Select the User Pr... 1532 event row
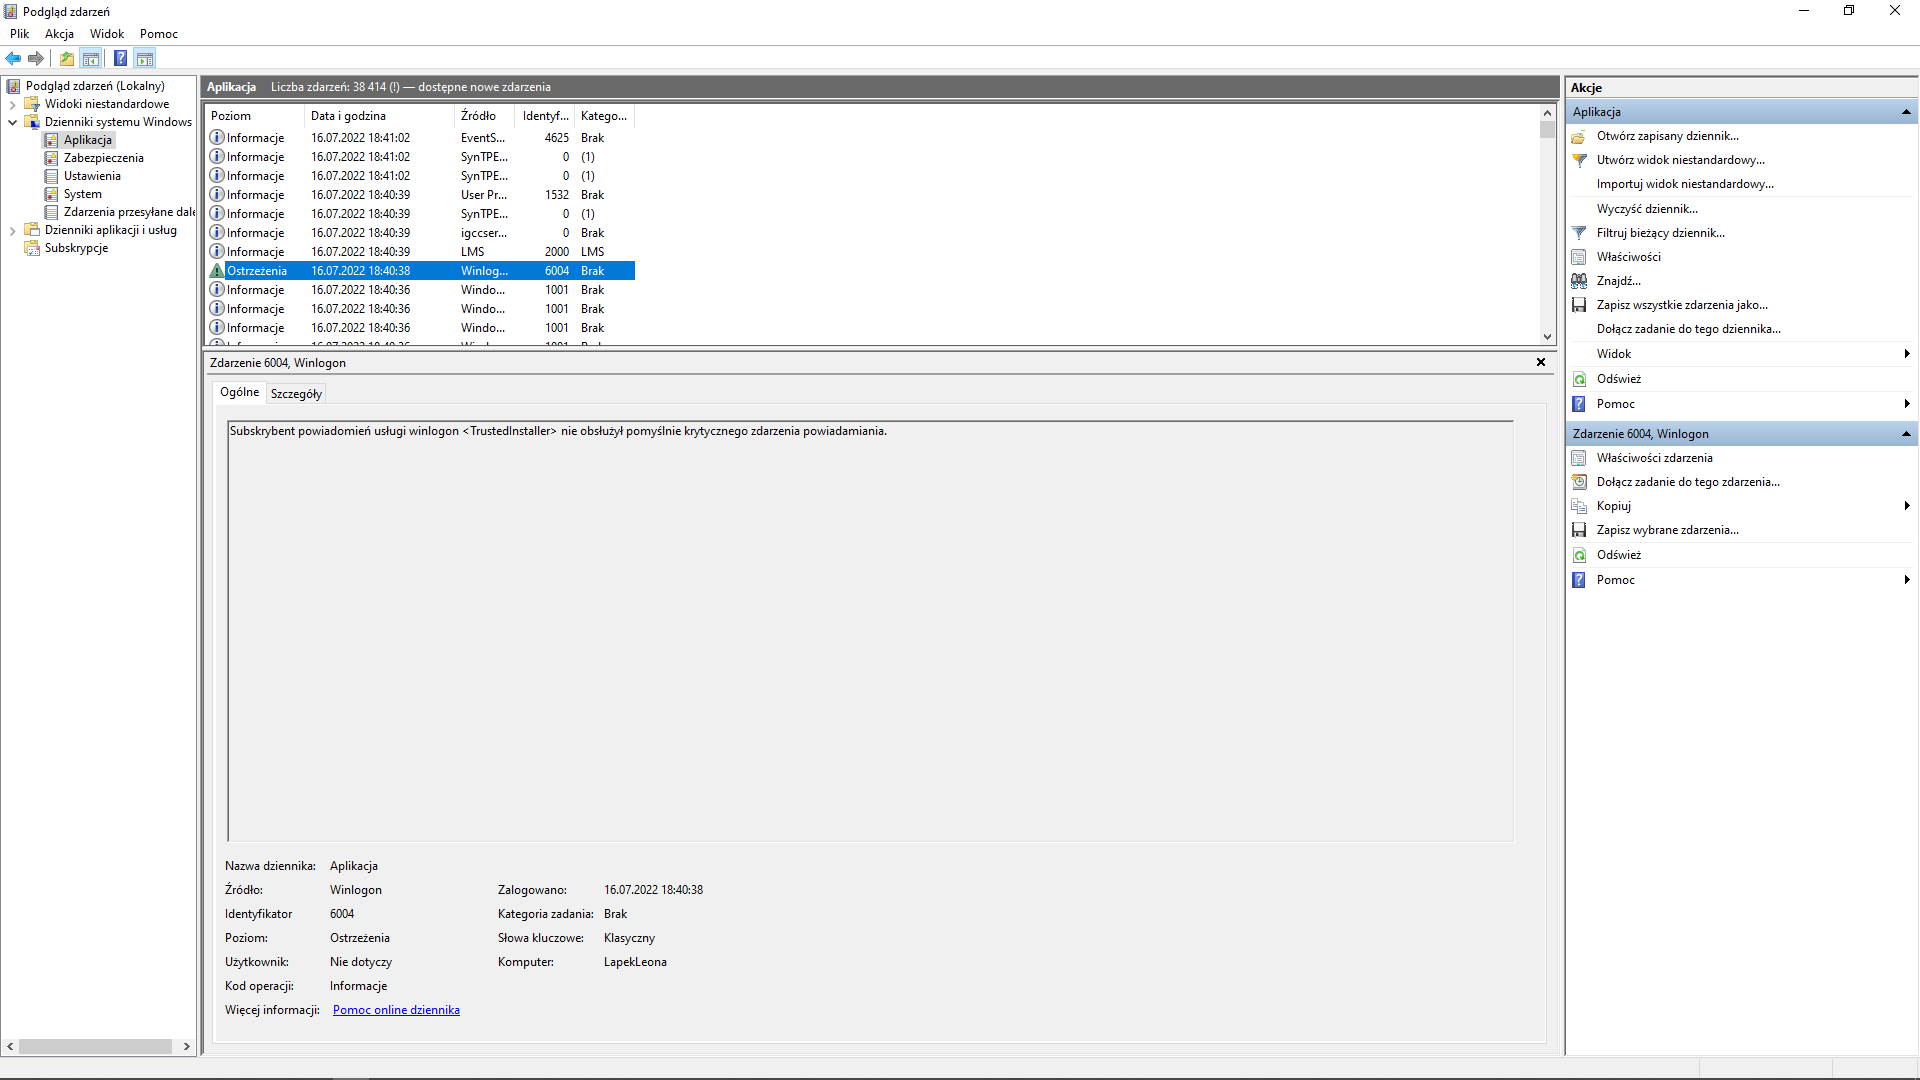The image size is (1920, 1080). [420, 195]
